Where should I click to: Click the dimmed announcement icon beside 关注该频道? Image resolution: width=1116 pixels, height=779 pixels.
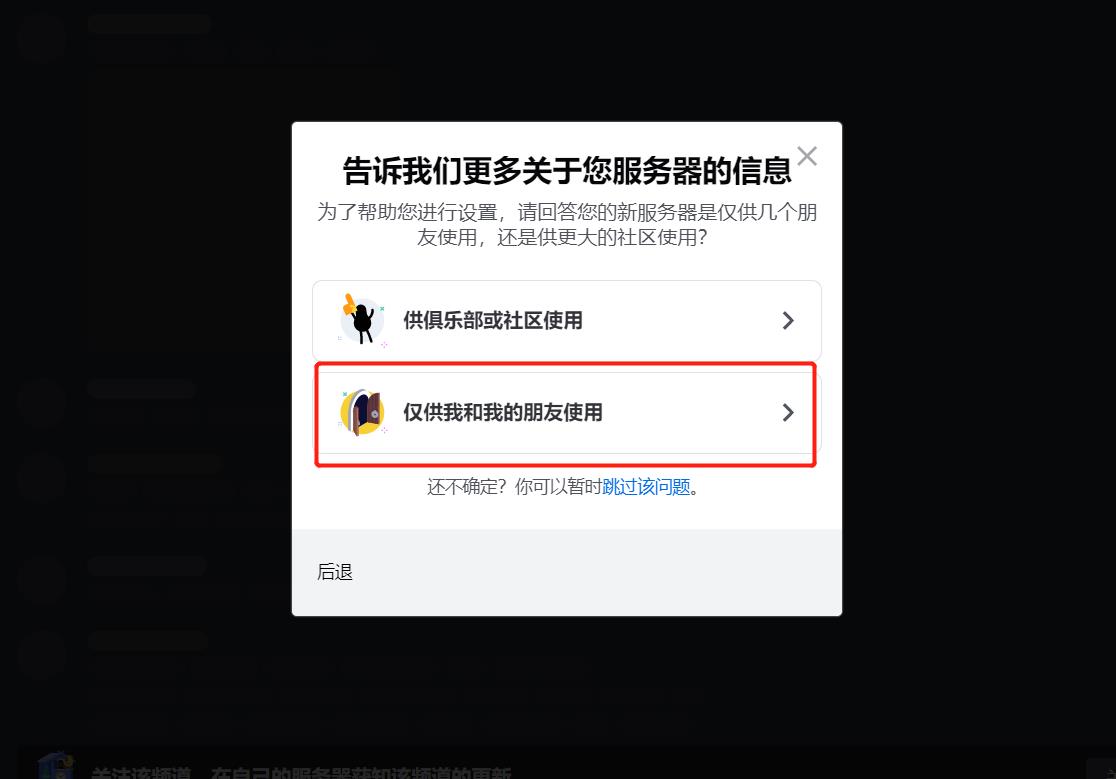click(x=56, y=767)
